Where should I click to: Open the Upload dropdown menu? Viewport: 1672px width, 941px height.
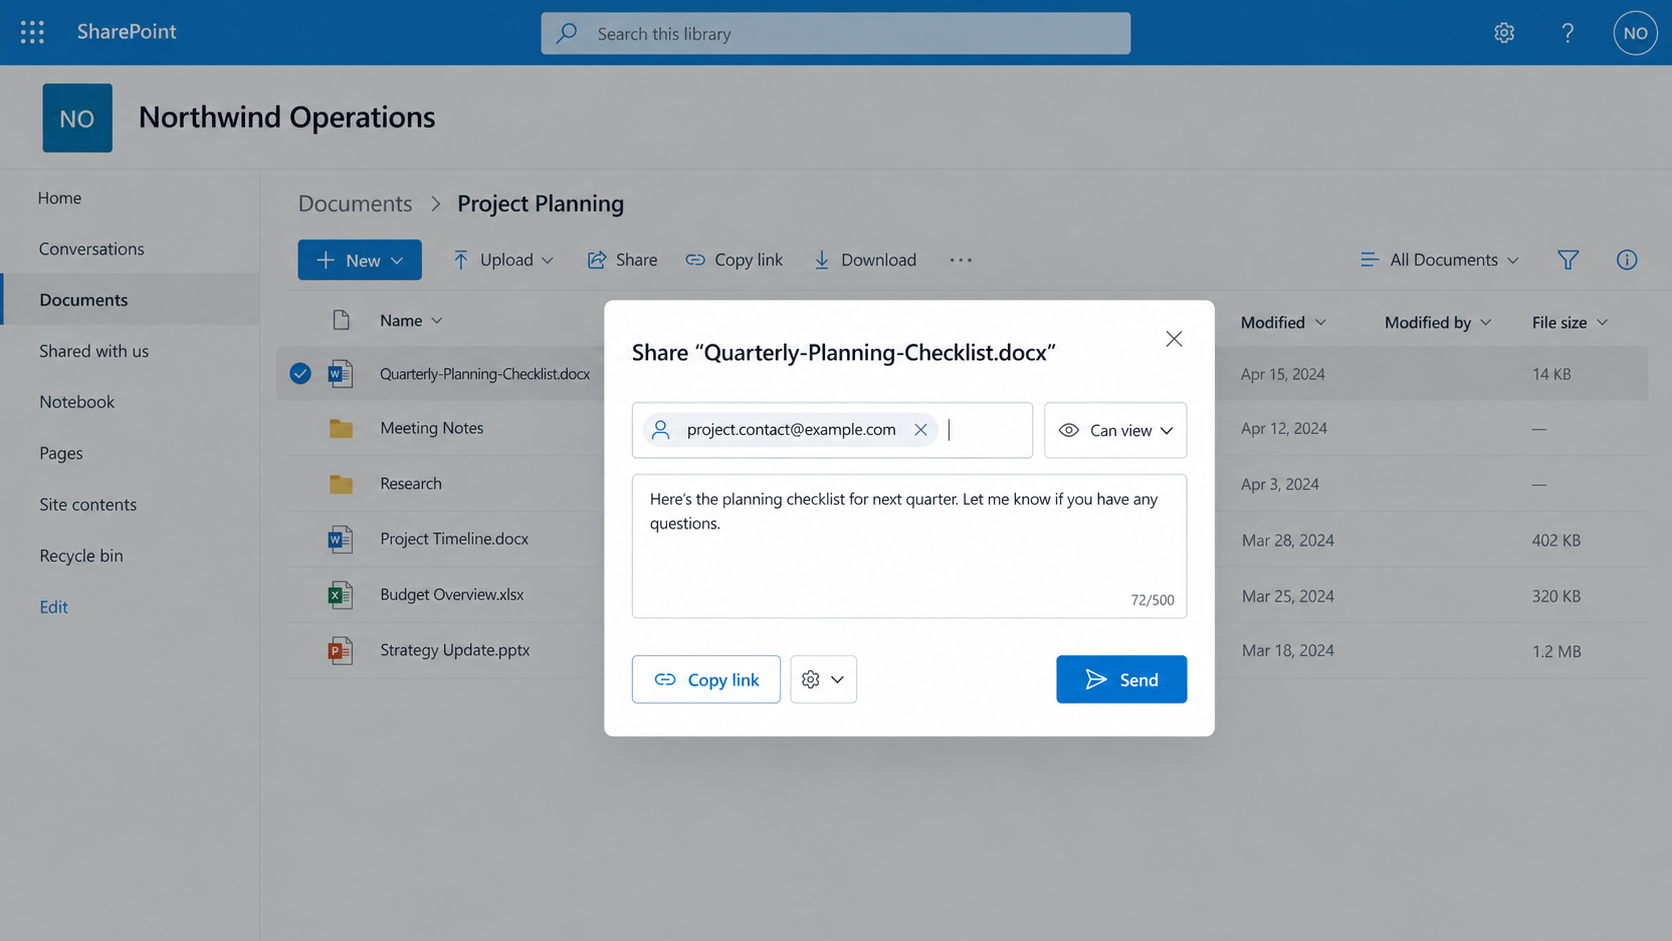click(x=503, y=260)
